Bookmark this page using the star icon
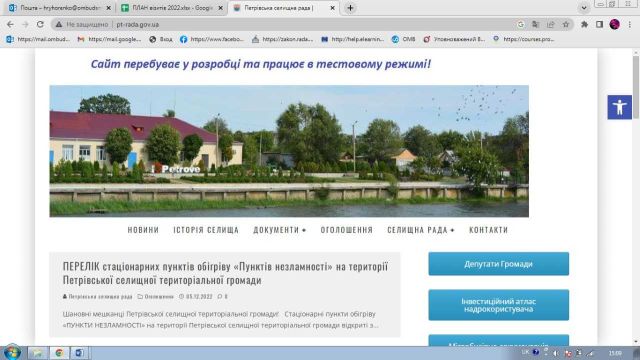Screen dimensions: 640x360 click(566, 24)
